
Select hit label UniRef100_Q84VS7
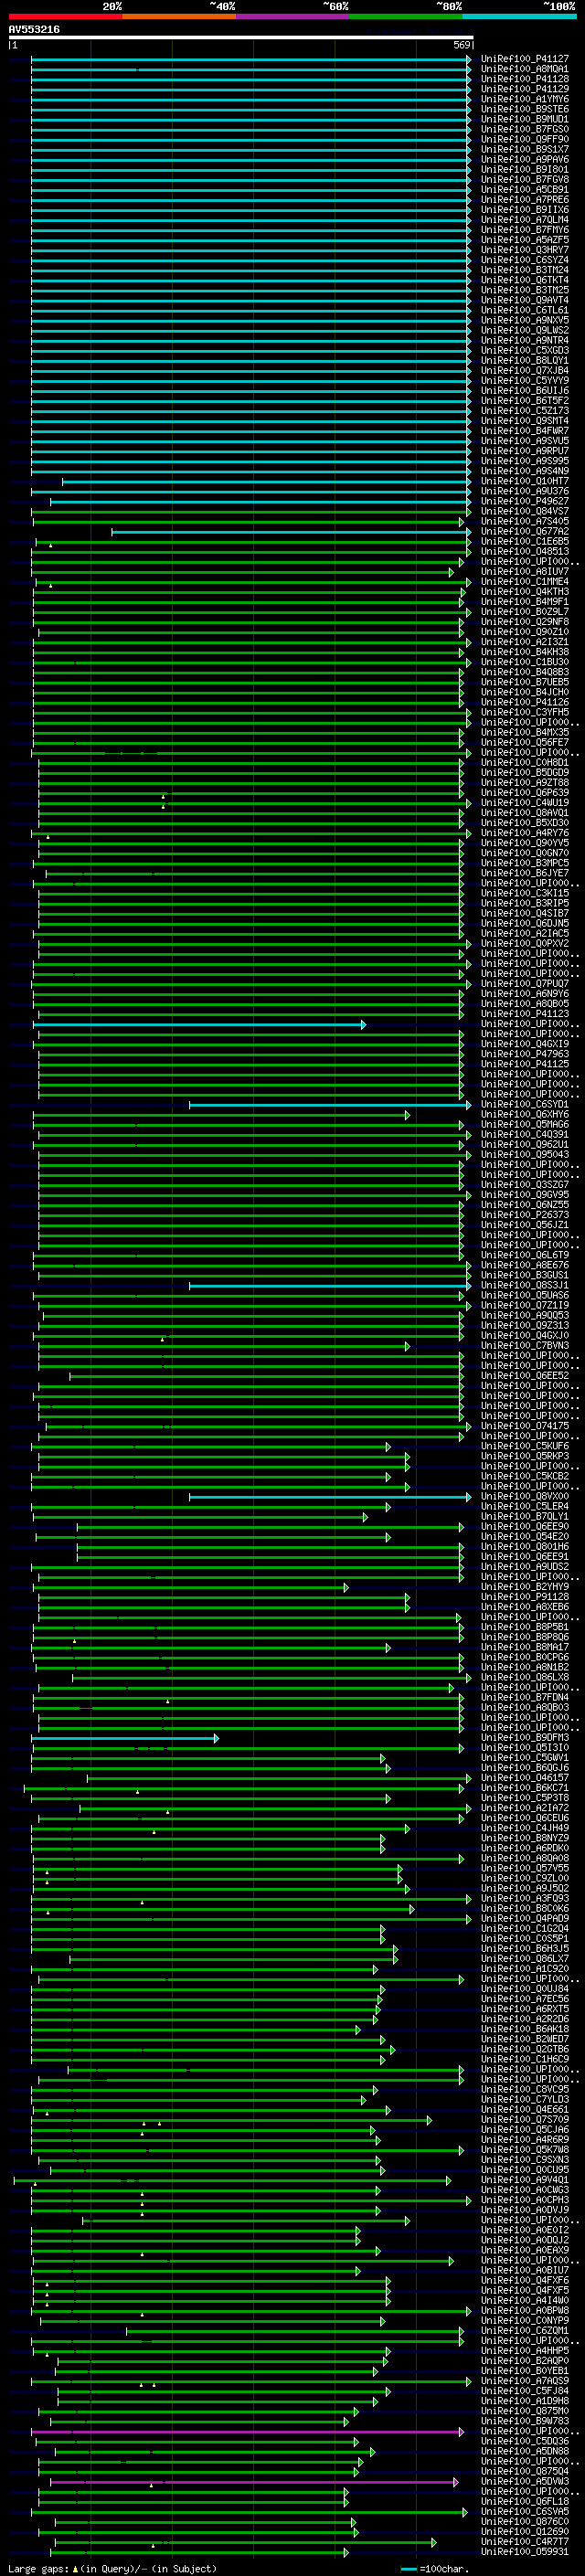[525, 511]
